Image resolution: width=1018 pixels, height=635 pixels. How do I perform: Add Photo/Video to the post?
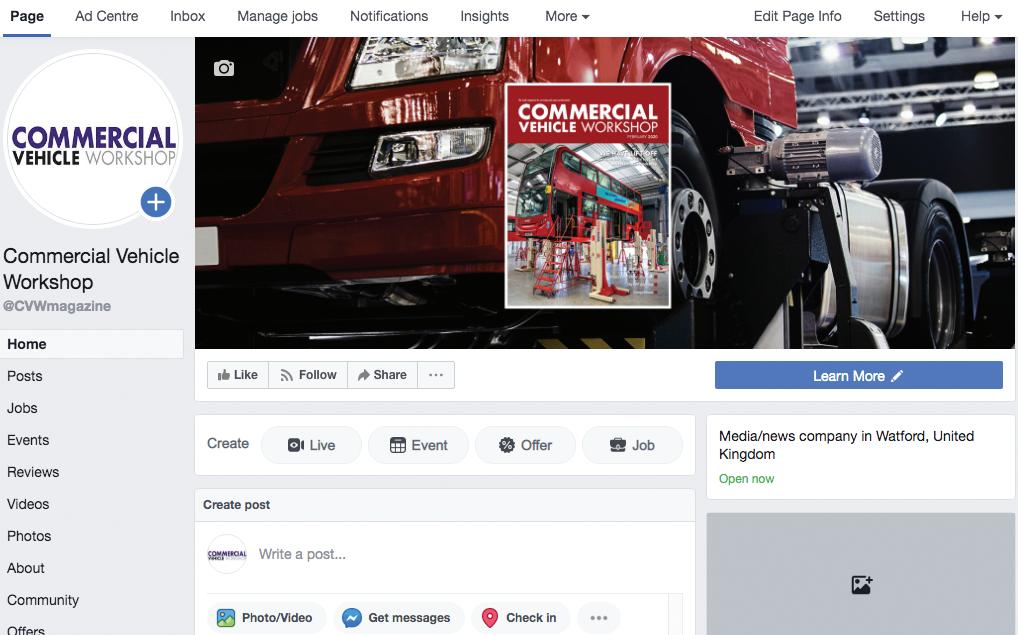(264, 617)
